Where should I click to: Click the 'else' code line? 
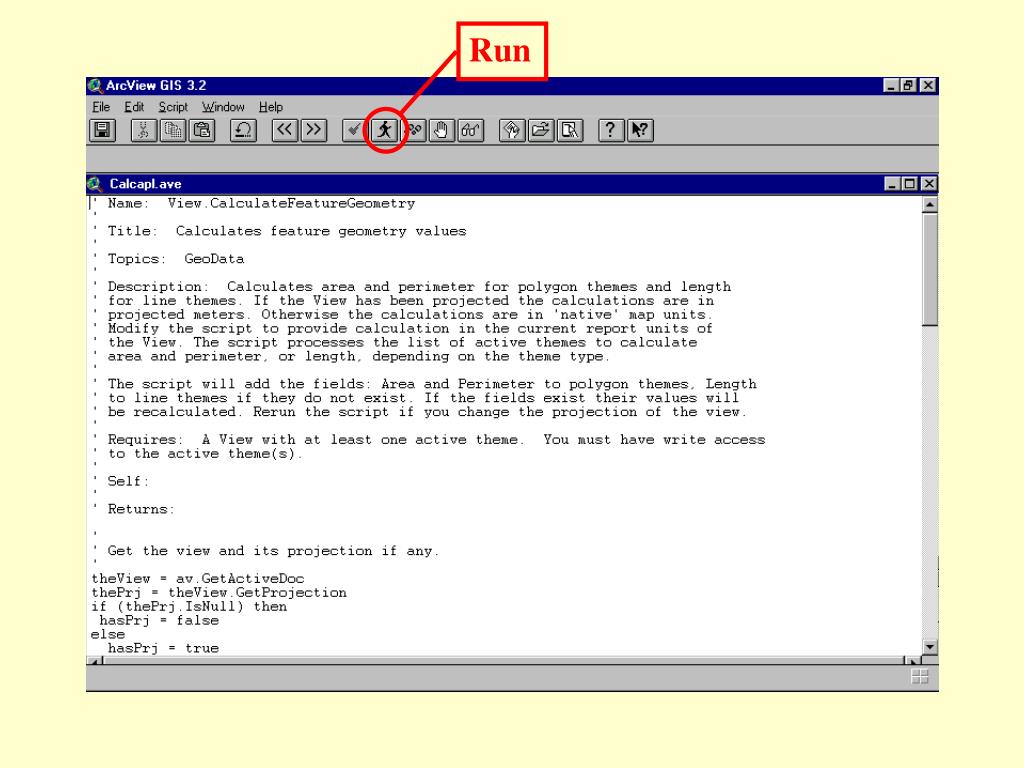[x=108, y=634]
